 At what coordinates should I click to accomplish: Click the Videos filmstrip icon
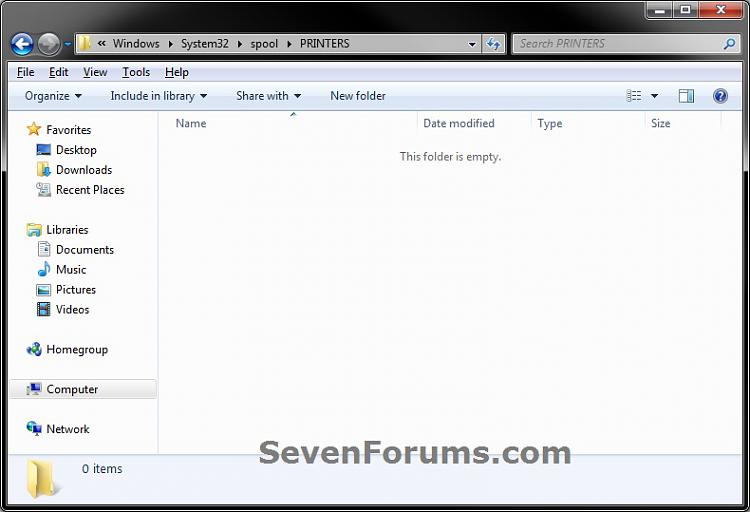point(44,309)
